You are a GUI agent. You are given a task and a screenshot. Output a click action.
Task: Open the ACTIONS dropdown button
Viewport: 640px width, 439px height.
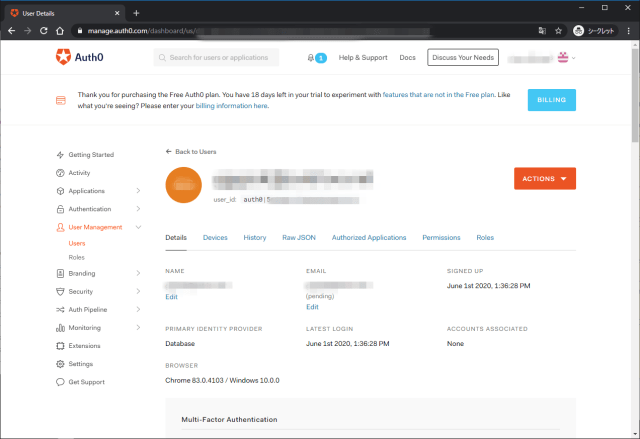545,179
